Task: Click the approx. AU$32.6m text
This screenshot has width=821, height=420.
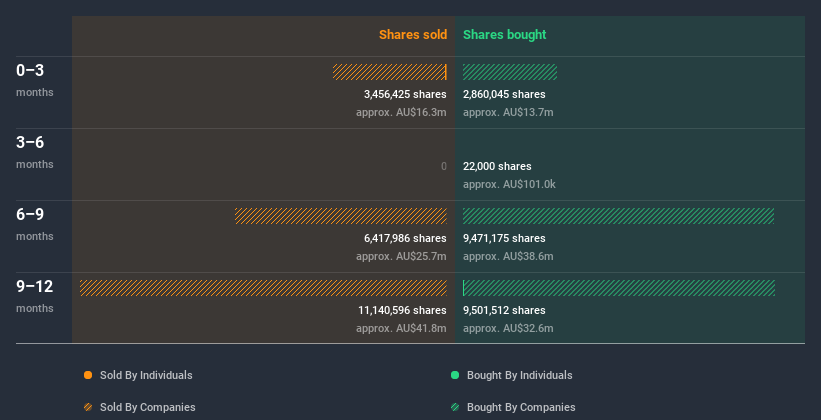Action: [508, 329]
